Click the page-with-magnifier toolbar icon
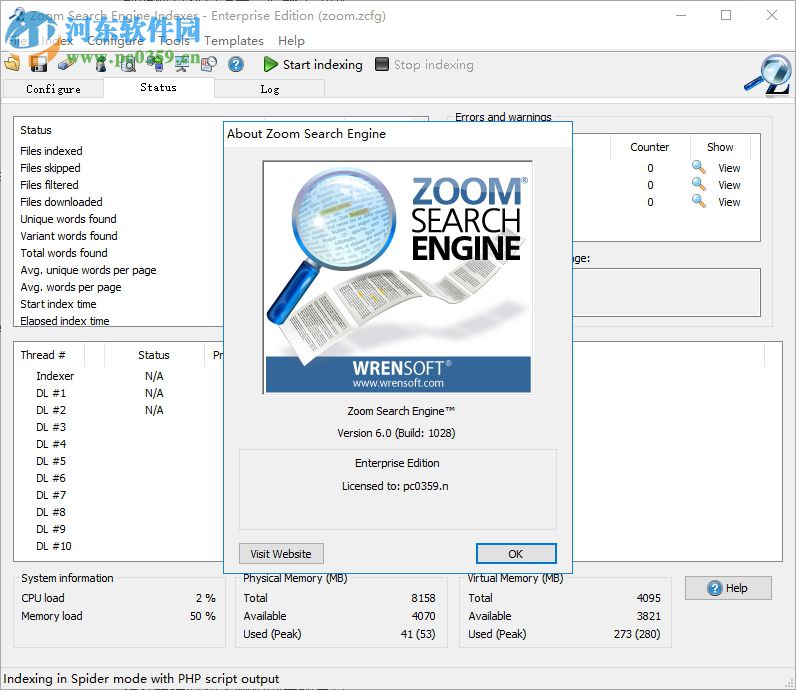This screenshot has height=690, width=796. click(128, 64)
